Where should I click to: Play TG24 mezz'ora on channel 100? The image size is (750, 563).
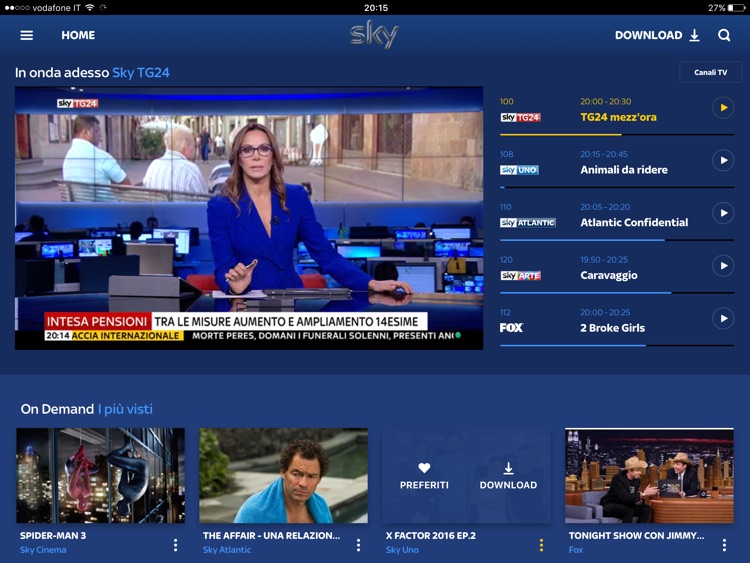723,108
